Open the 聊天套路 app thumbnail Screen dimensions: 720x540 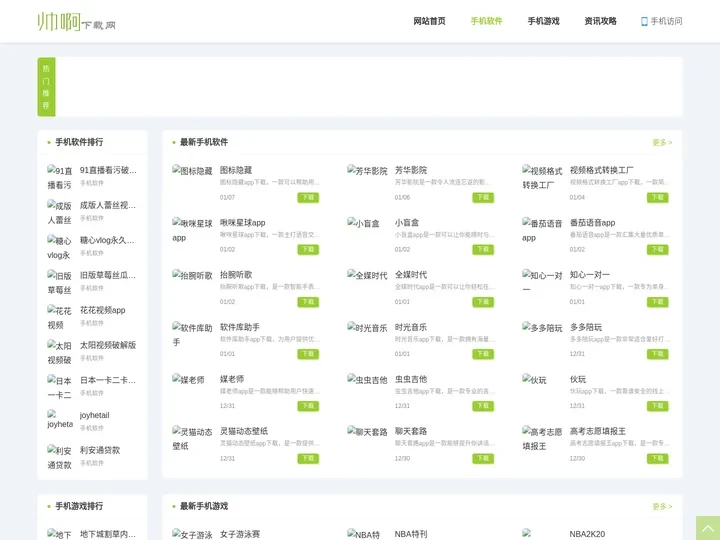tap(367, 432)
